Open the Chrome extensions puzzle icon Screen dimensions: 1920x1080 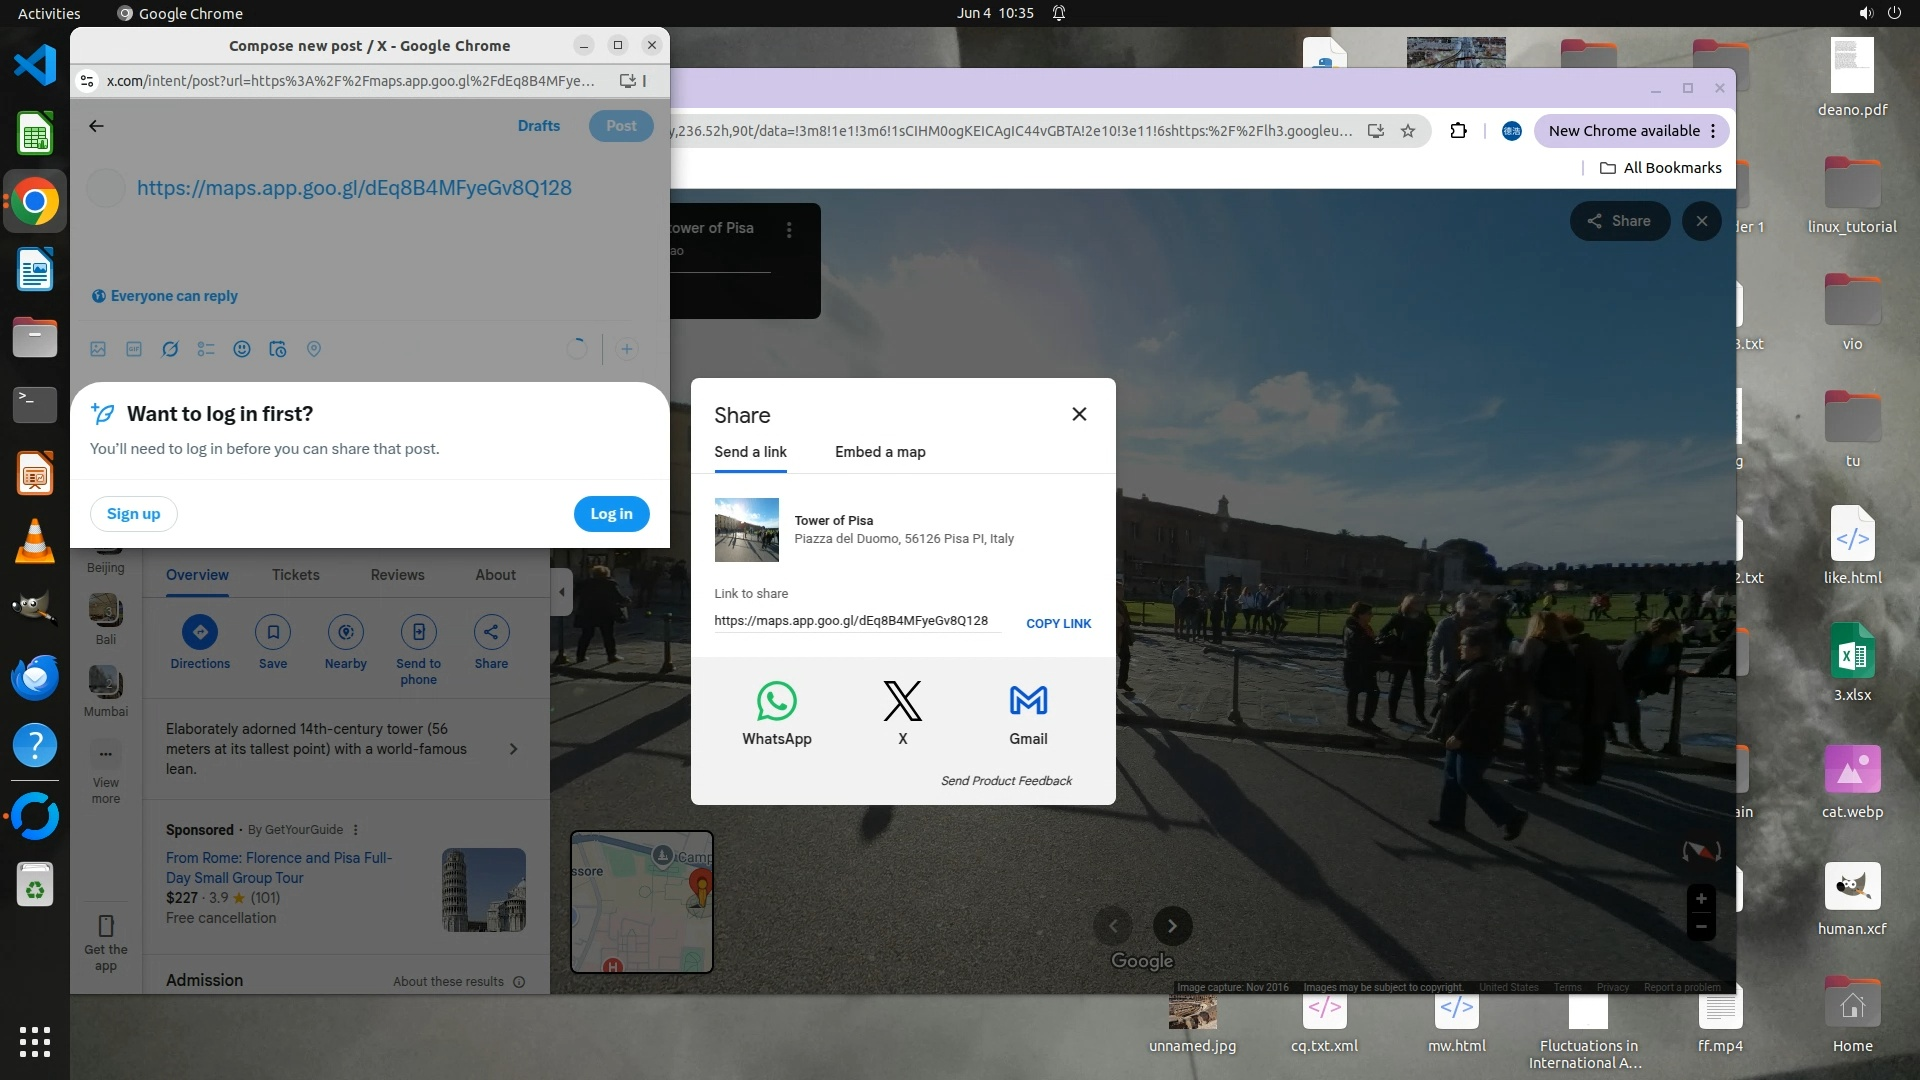click(1458, 131)
